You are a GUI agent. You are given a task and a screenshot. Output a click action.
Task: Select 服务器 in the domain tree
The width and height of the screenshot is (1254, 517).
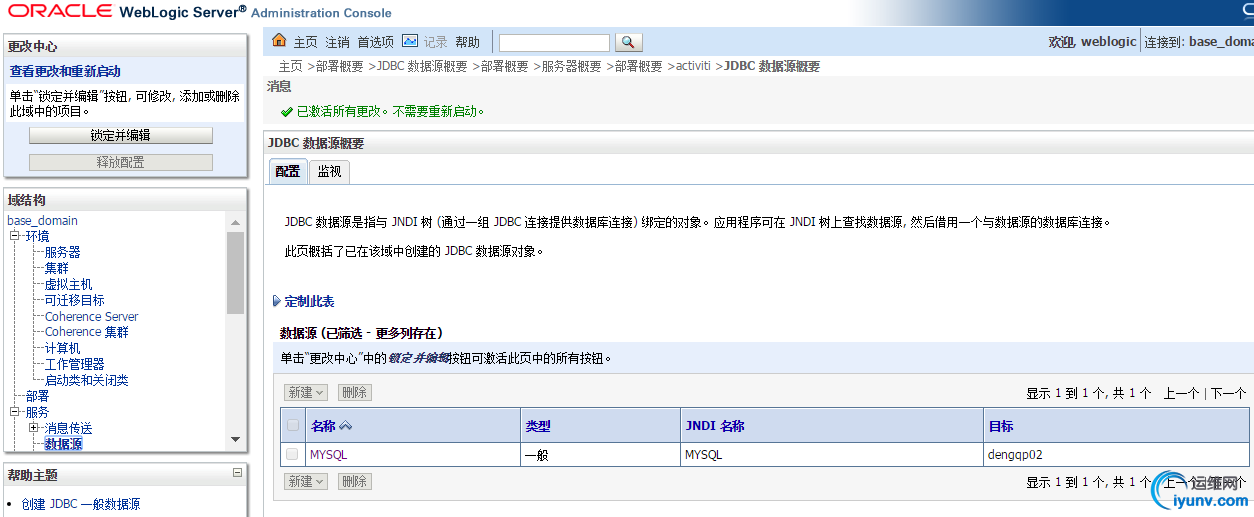point(62,252)
